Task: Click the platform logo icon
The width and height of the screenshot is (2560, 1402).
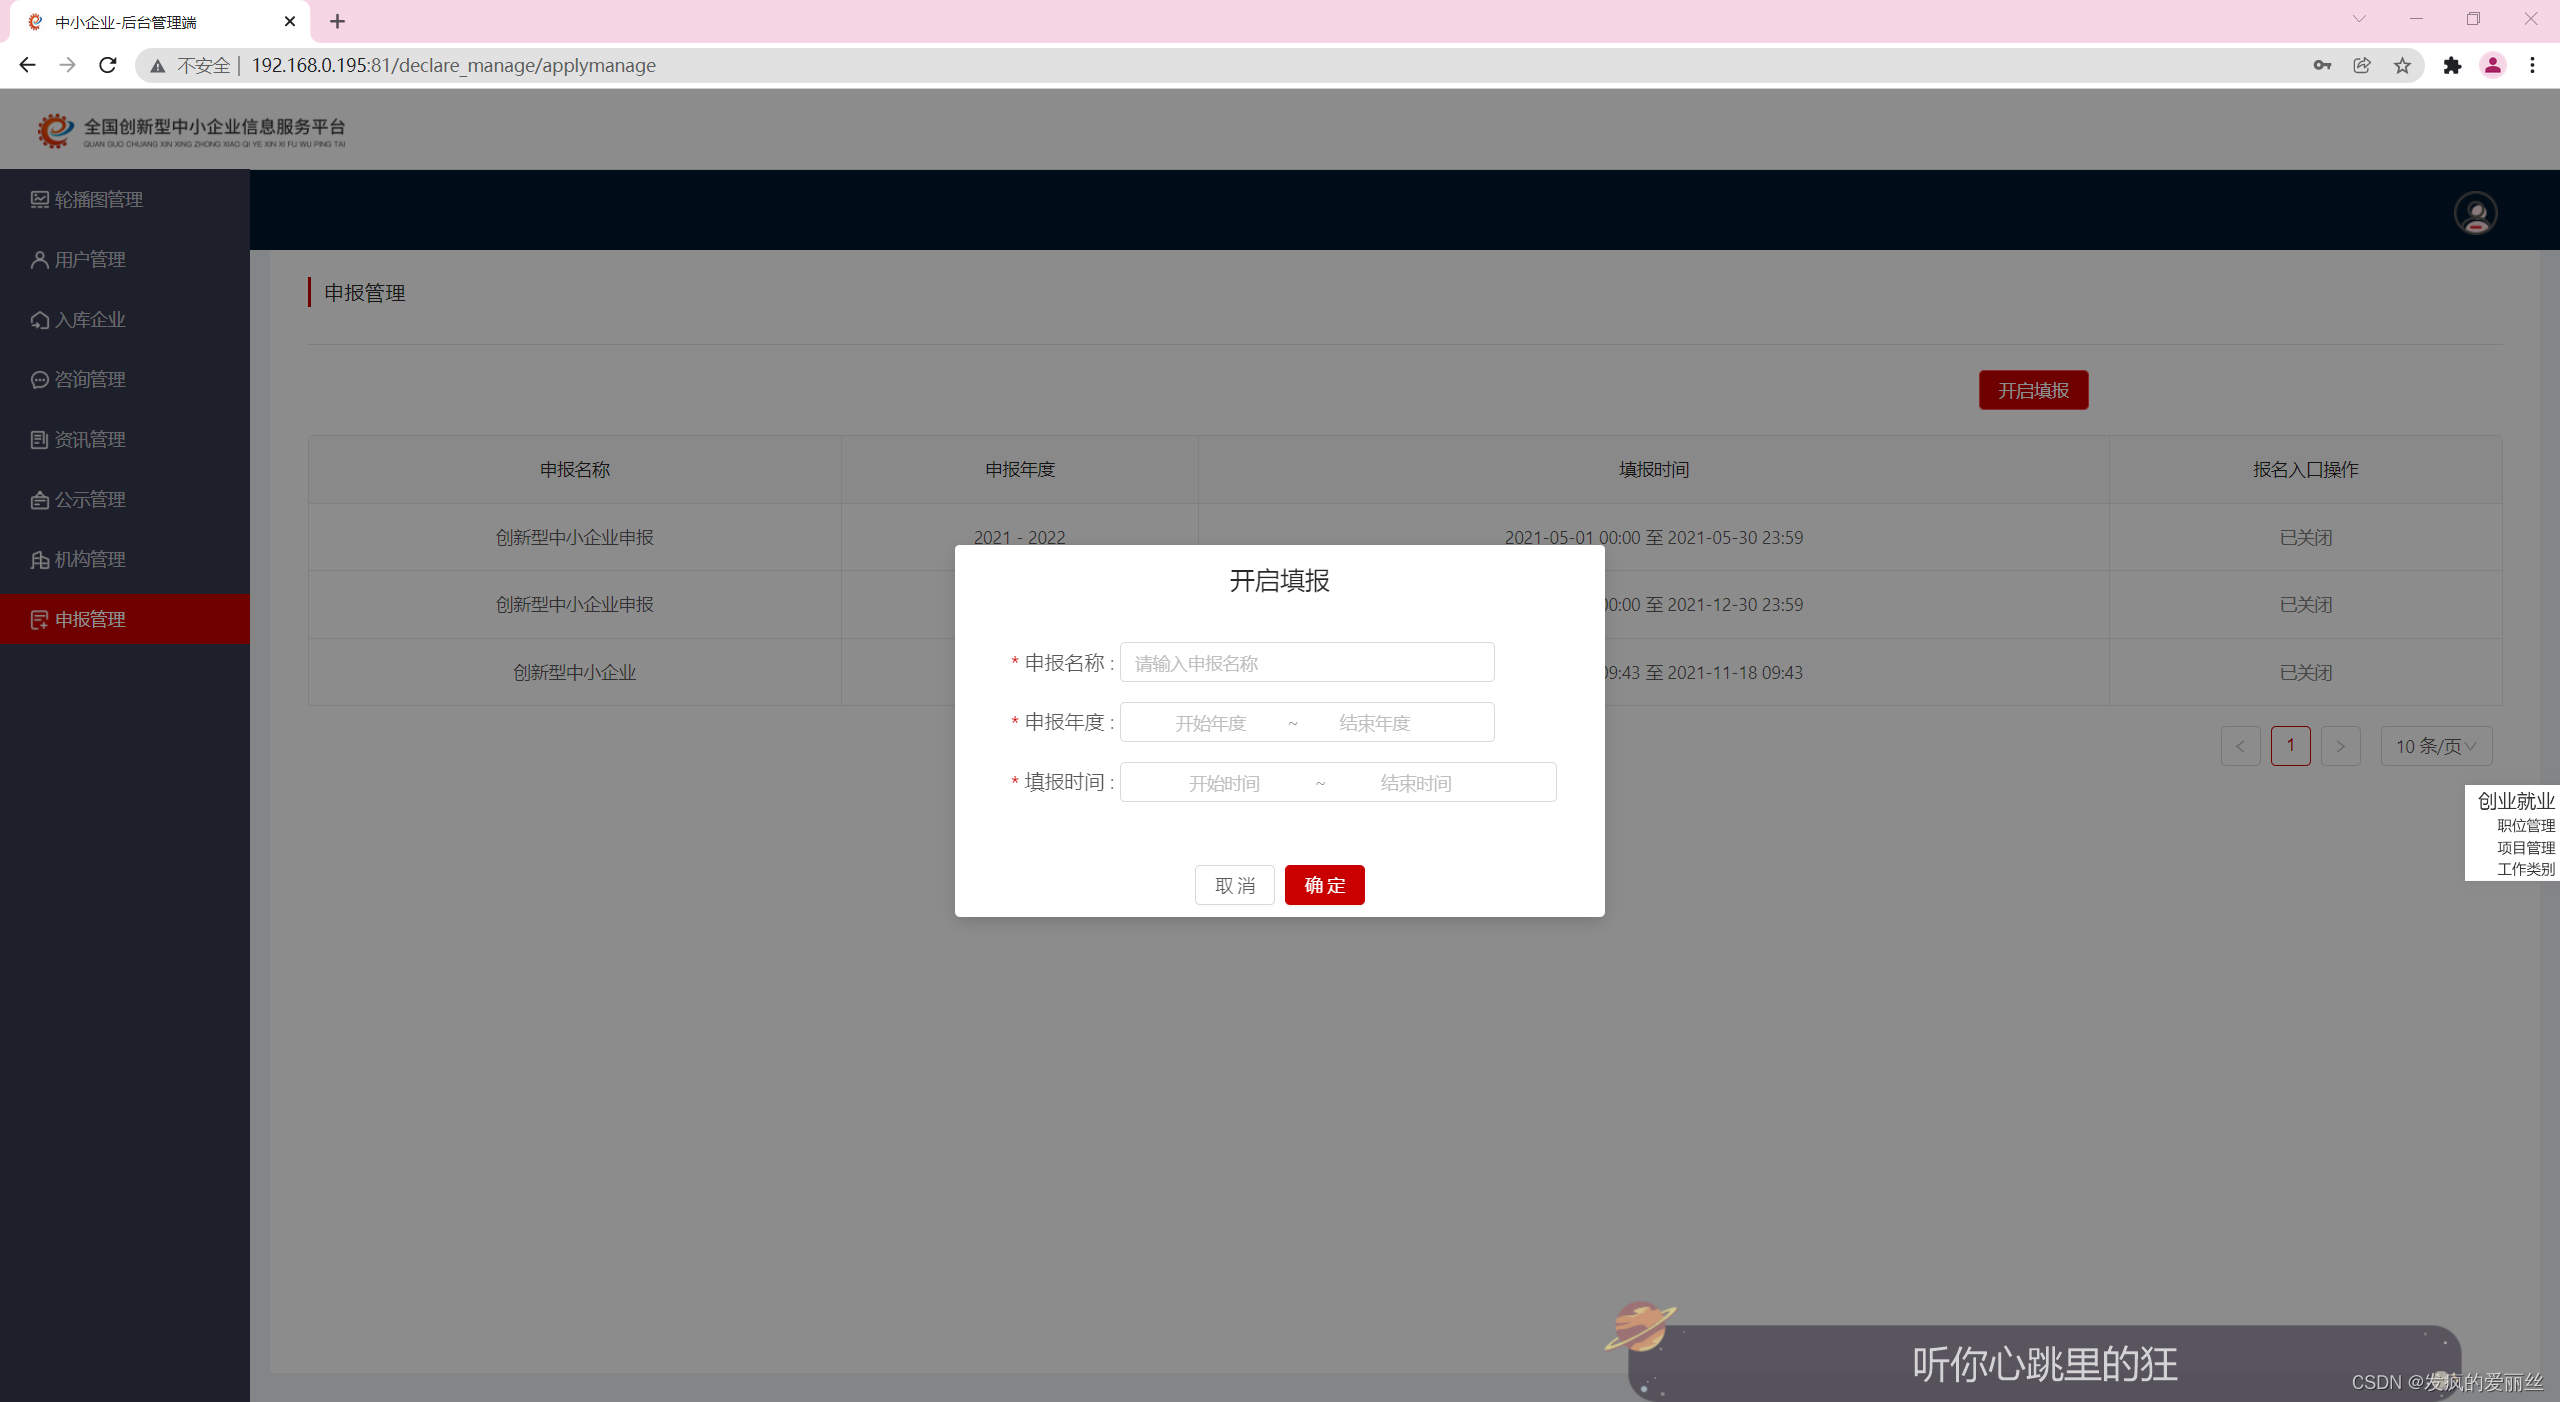Action: tap(55, 130)
